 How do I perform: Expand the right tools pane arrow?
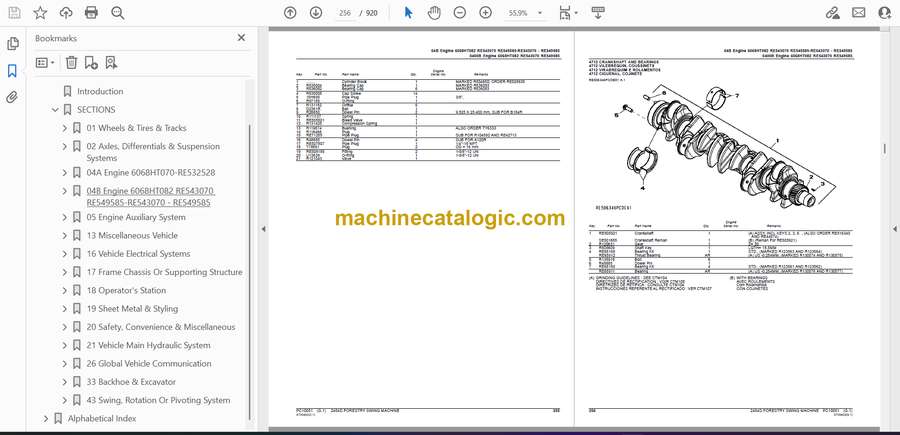coord(894,229)
